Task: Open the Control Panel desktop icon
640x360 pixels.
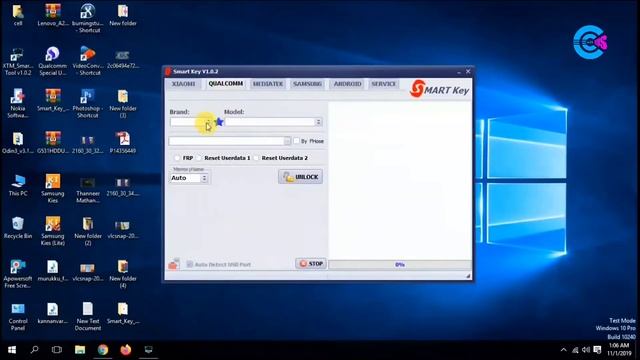Action: tap(18, 317)
